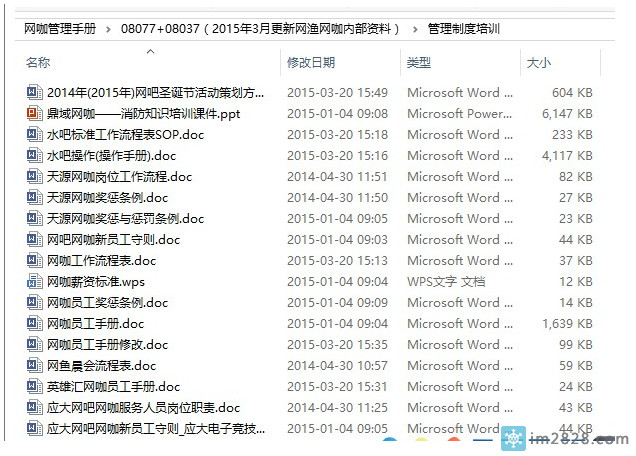Expand the chevron after 网咖管理手册 breadcrumb

[109, 29]
